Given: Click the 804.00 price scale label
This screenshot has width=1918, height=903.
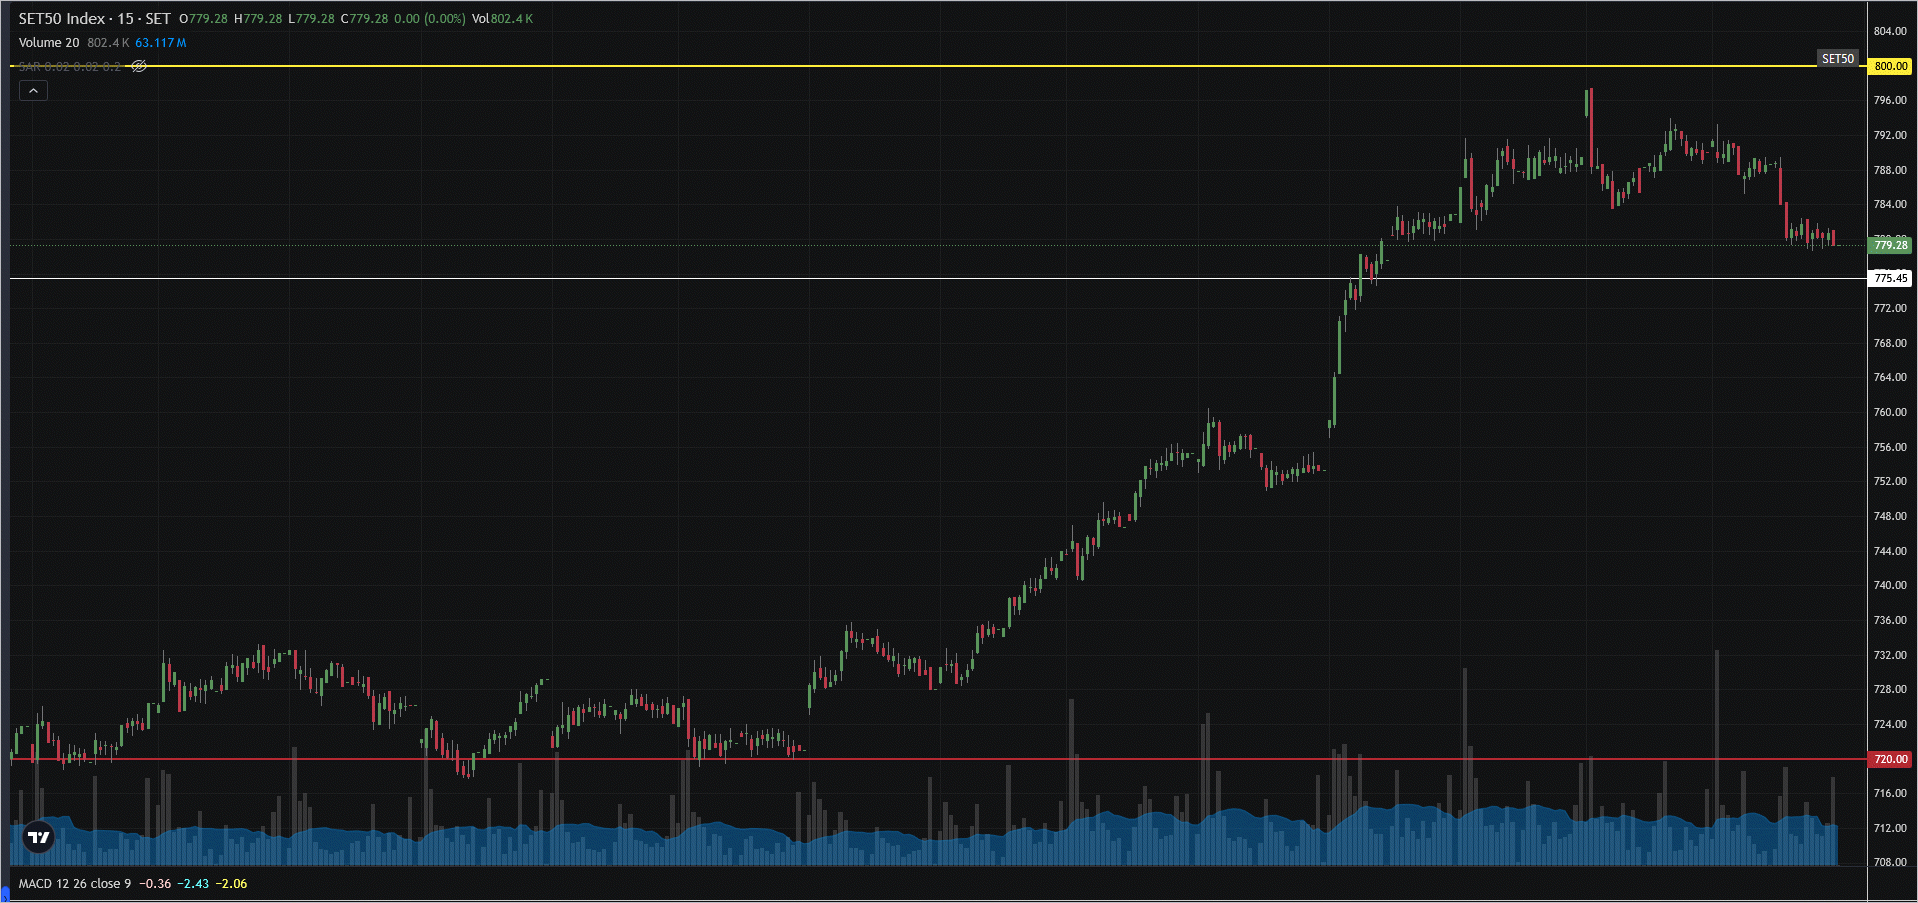Looking at the screenshot, I should (x=1890, y=31).
